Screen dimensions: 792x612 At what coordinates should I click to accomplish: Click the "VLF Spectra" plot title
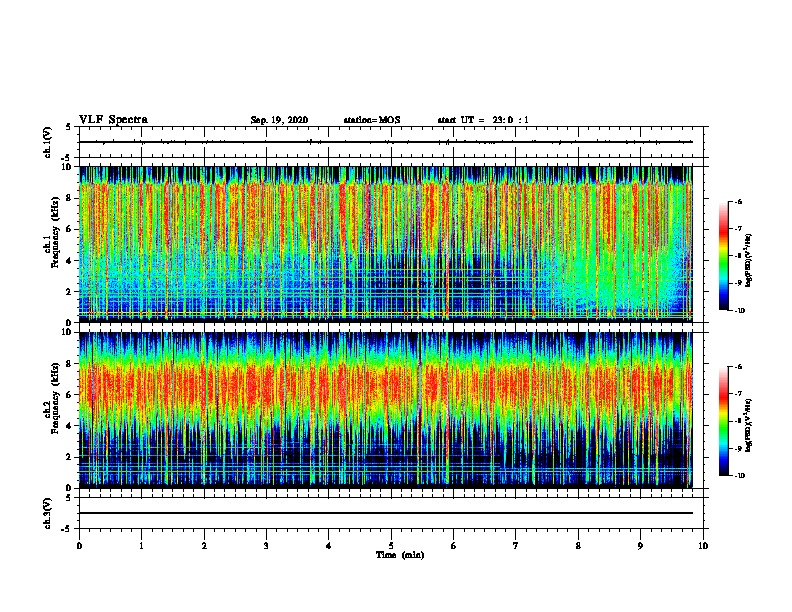click(113, 120)
